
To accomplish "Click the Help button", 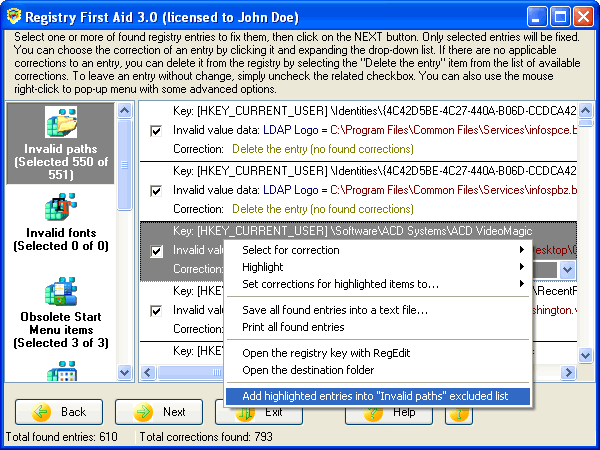I will point(389,411).
